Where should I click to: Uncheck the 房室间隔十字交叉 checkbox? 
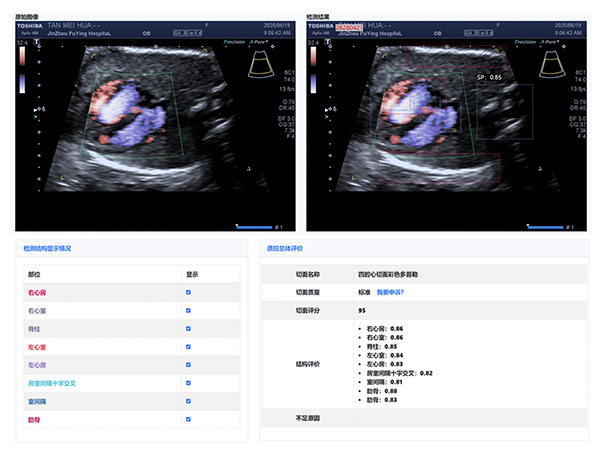188,383
